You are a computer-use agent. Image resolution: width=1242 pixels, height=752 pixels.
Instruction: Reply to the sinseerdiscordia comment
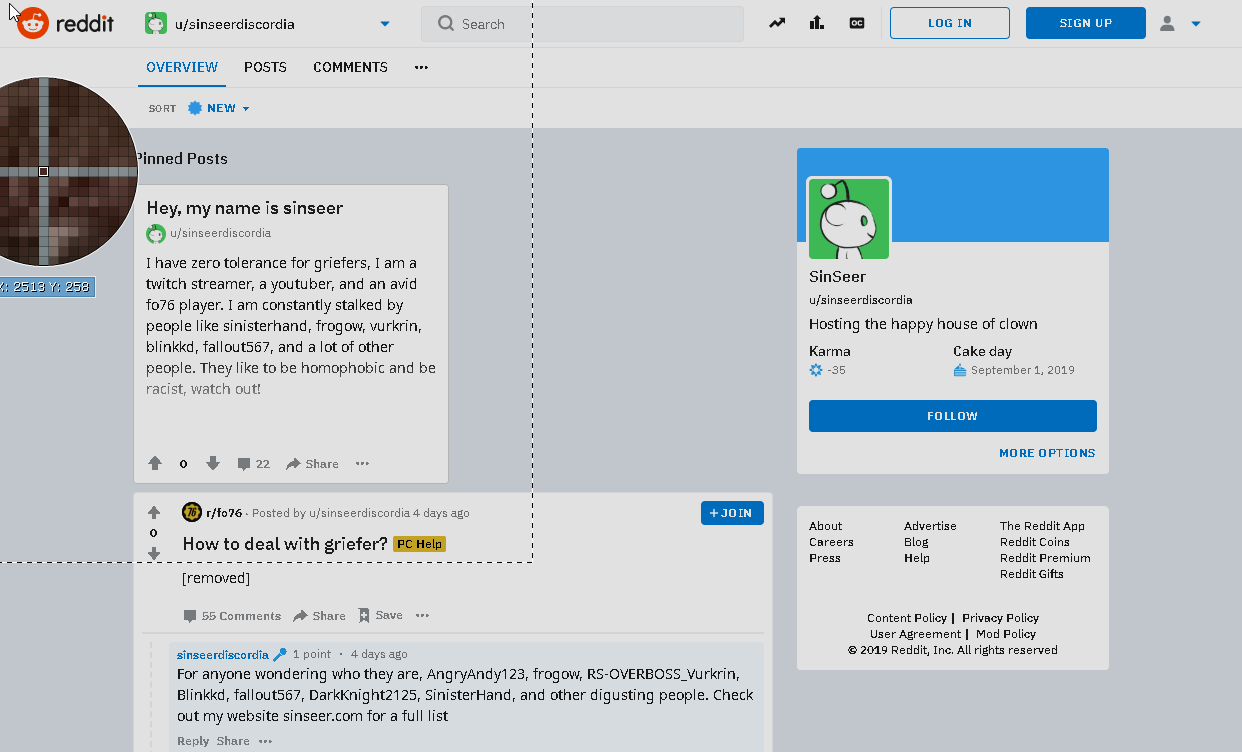[x=193, y=741]
